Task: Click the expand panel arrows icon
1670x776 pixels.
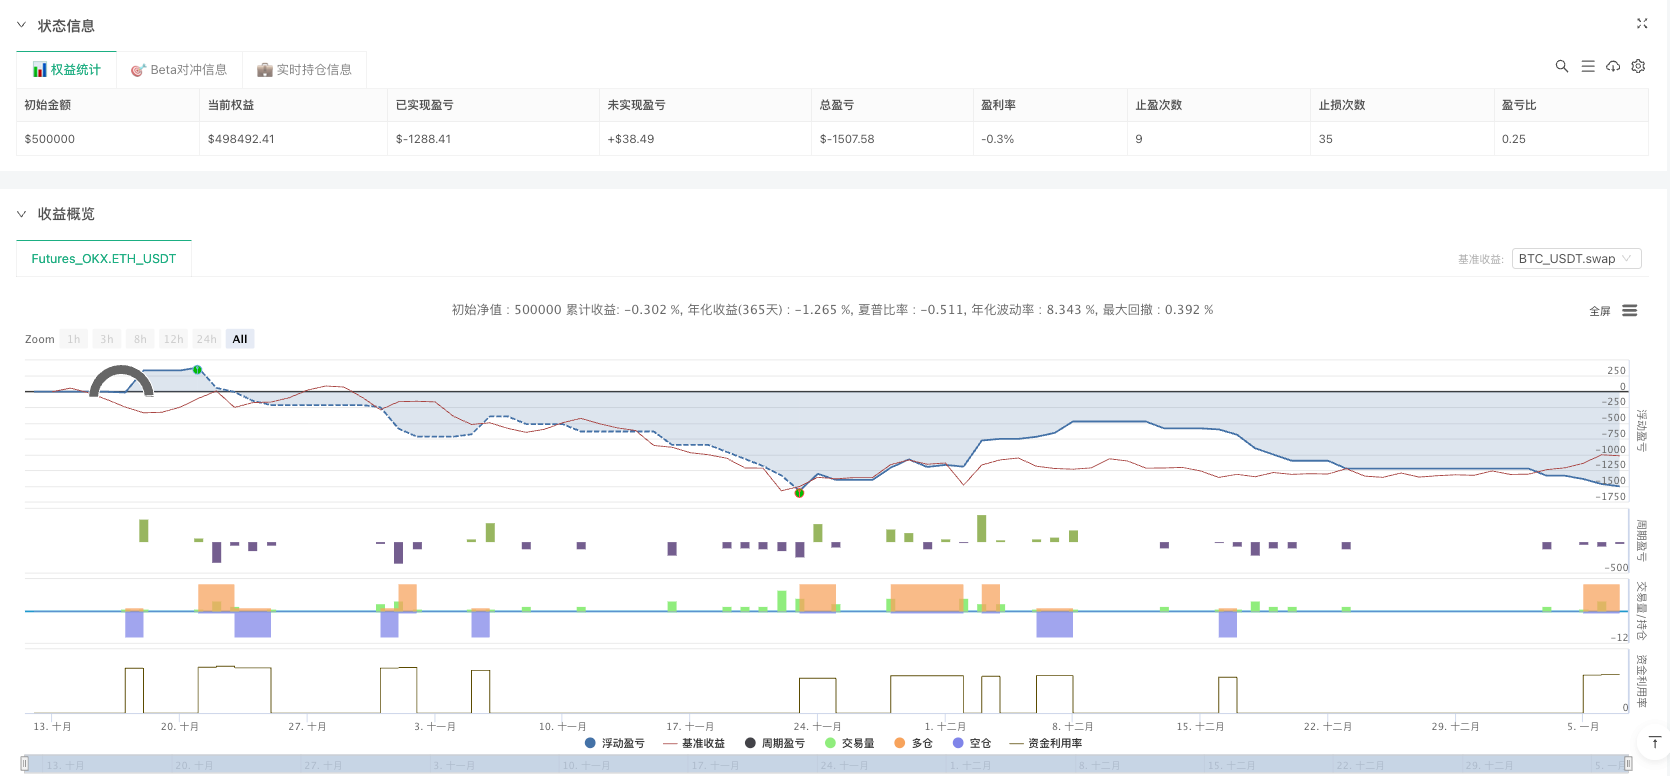Action: pos(1641,23)
